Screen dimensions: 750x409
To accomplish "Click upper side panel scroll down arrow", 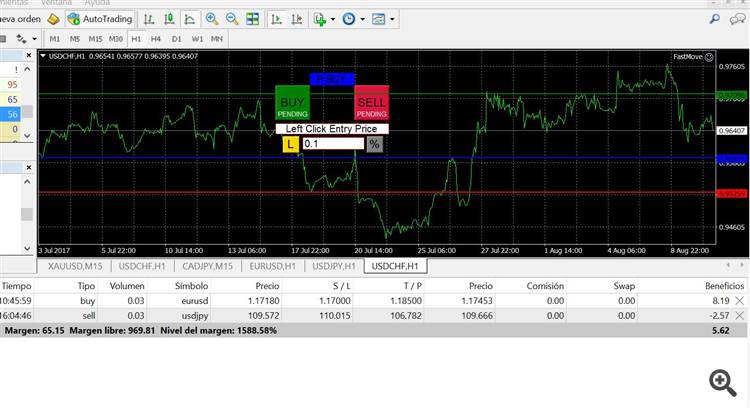I will (x=27, y=136).
